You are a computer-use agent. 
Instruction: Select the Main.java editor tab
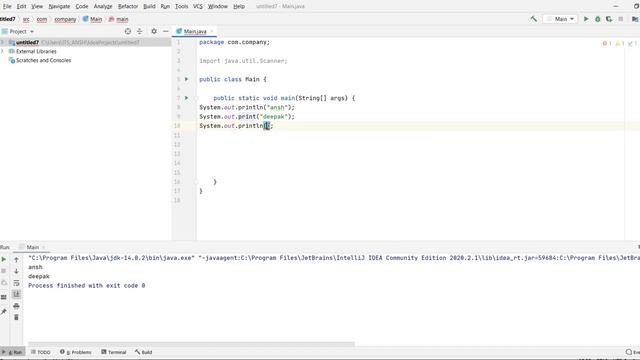(x=195, y=31)
